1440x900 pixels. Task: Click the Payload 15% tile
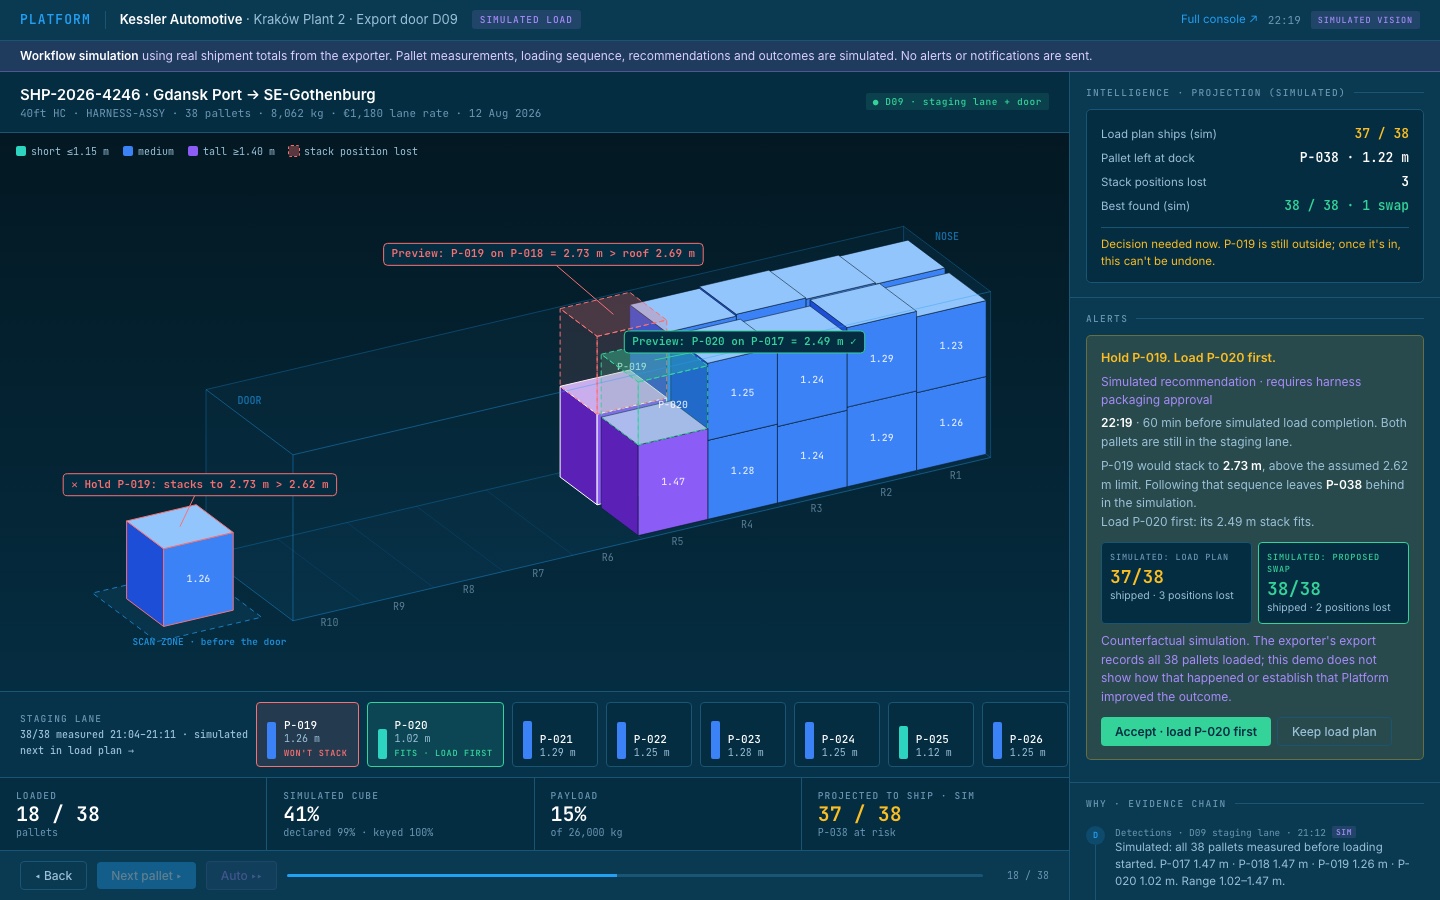point(668,814)
